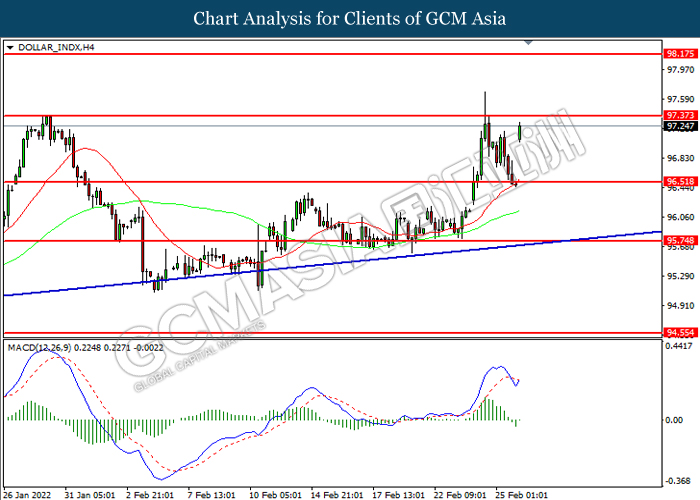This screenshot has width=700, height=500.
Task: Click the 94.554 support price label
Action: [680, 333]
